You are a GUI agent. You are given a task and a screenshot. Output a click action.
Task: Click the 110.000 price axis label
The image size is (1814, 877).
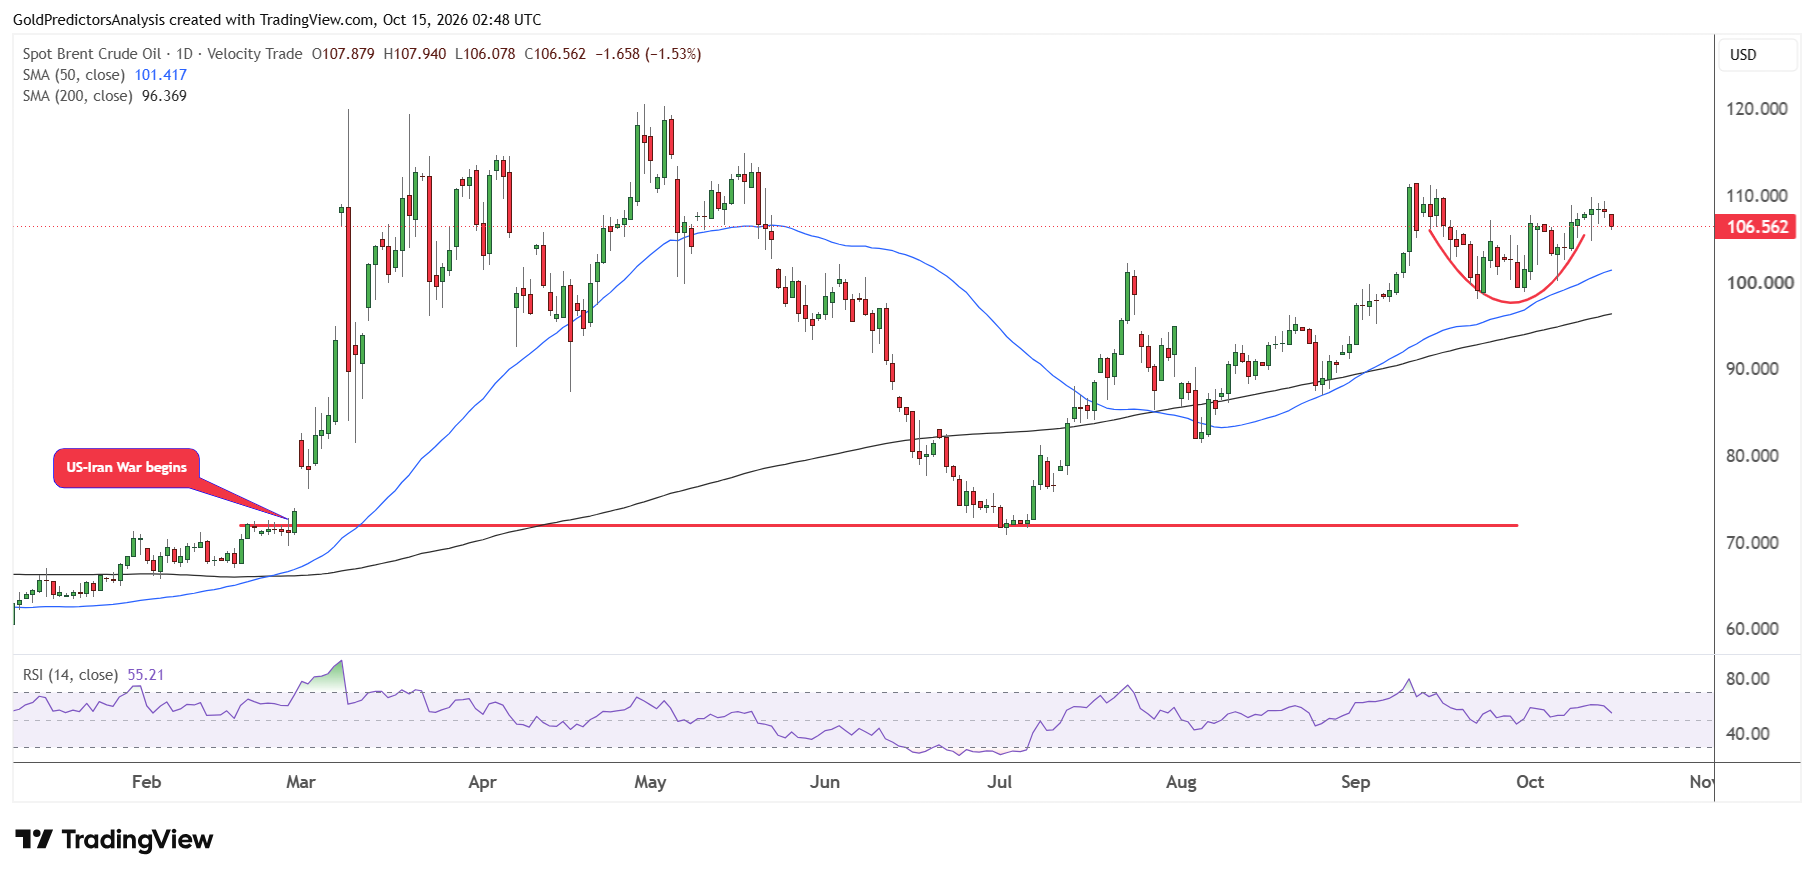(1757, 196)
